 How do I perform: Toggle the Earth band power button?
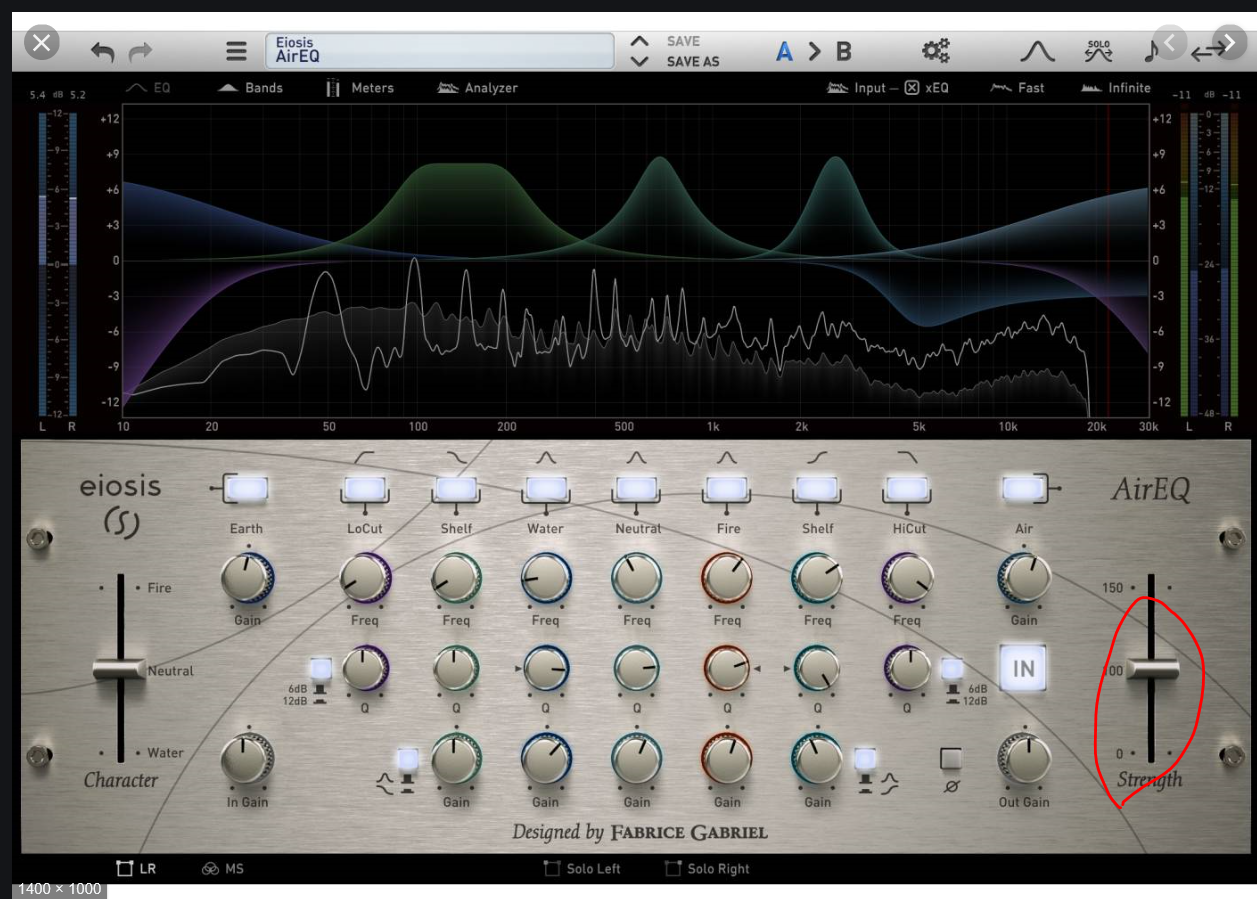(246, 489)
